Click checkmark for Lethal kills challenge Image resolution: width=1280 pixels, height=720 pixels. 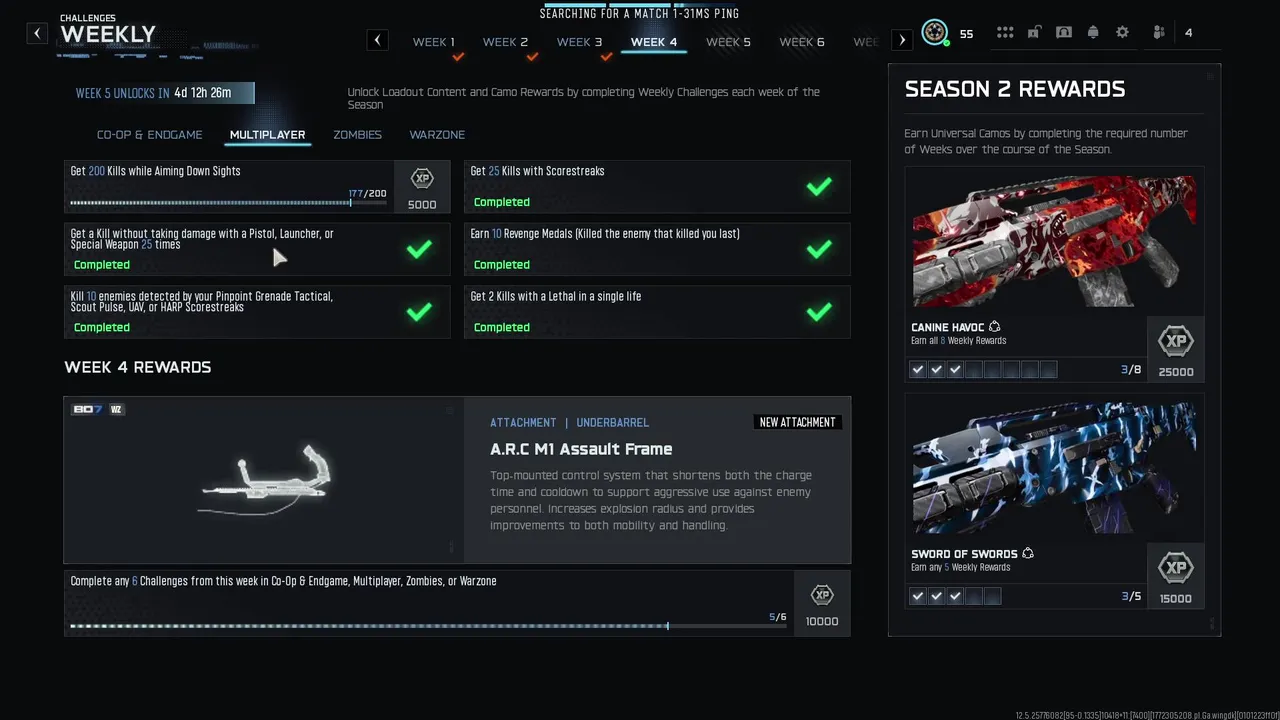click(x=819, y=312)
